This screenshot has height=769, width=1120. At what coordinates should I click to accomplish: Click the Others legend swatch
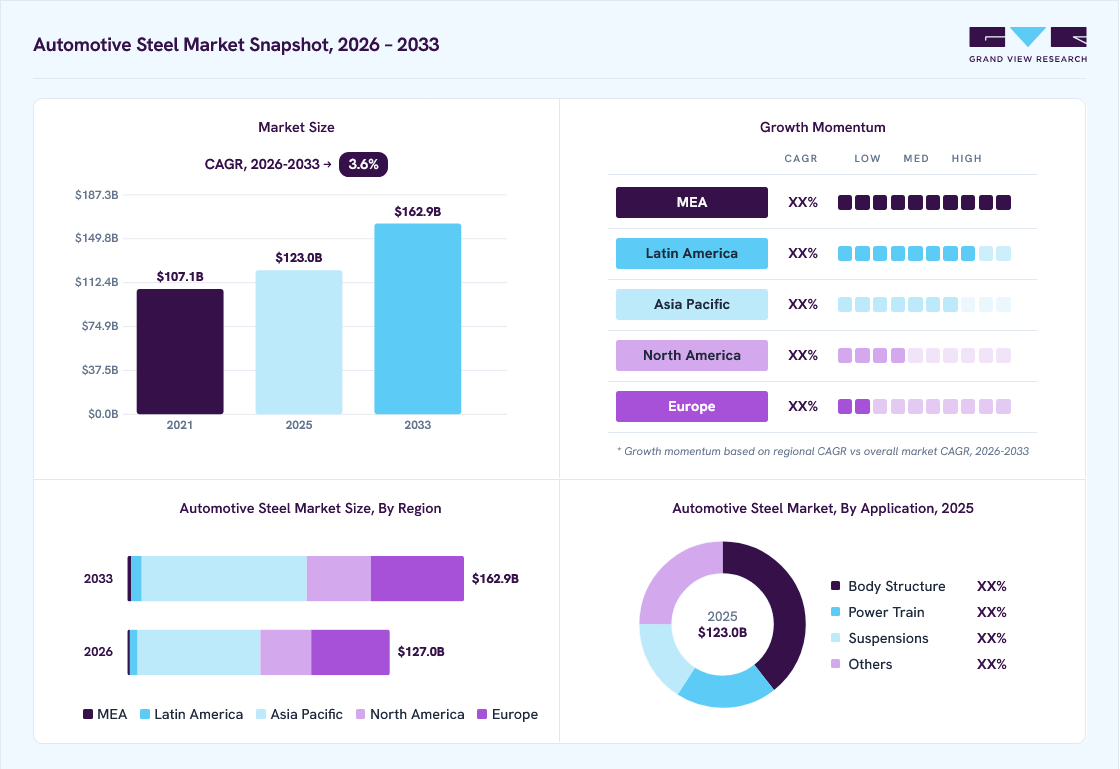[x=836, y=663]
